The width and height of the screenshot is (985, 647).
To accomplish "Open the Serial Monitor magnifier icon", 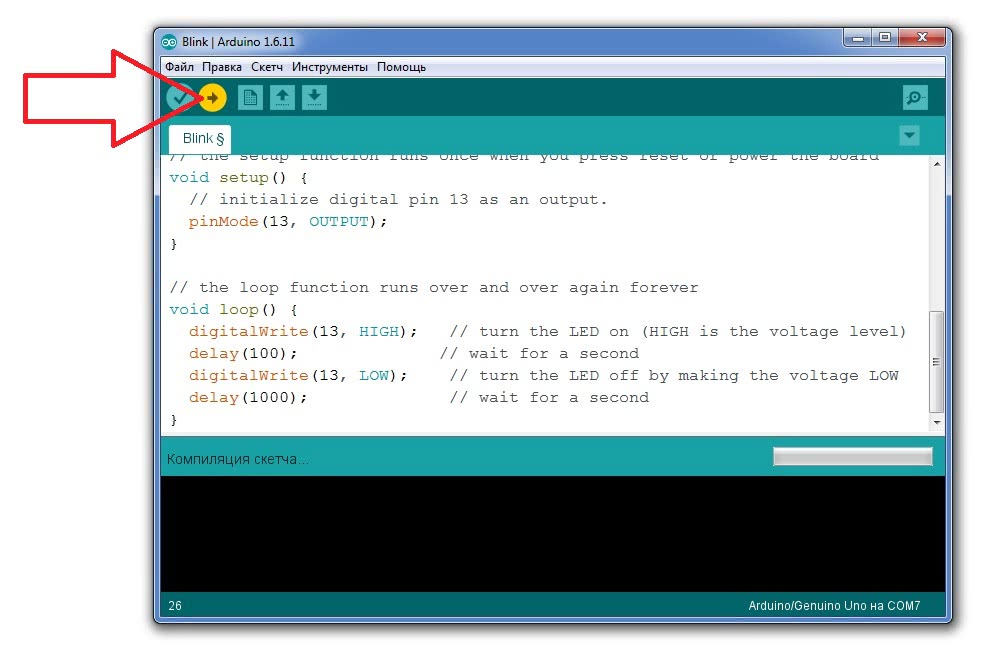I will (914, 98).
